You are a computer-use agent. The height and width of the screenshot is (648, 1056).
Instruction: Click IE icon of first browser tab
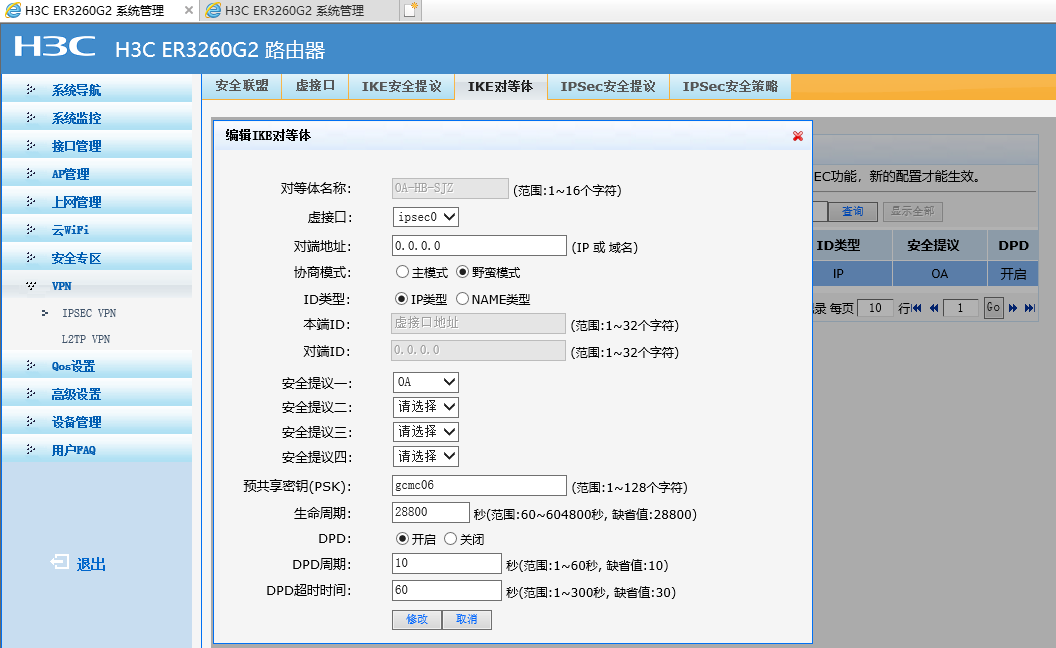[x=13, y=10]
